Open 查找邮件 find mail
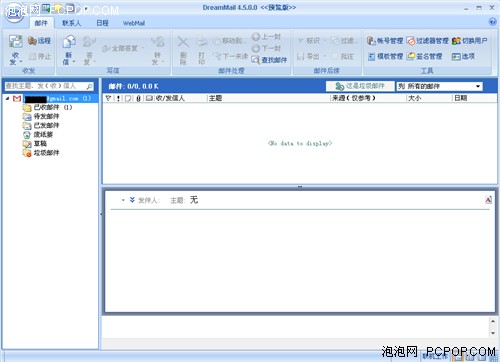 point(269,60)
